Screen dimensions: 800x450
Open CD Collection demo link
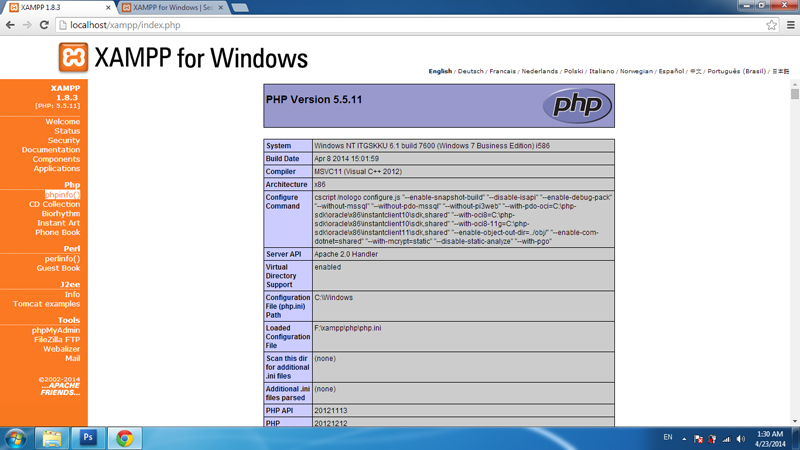click(x=54, y=204)
